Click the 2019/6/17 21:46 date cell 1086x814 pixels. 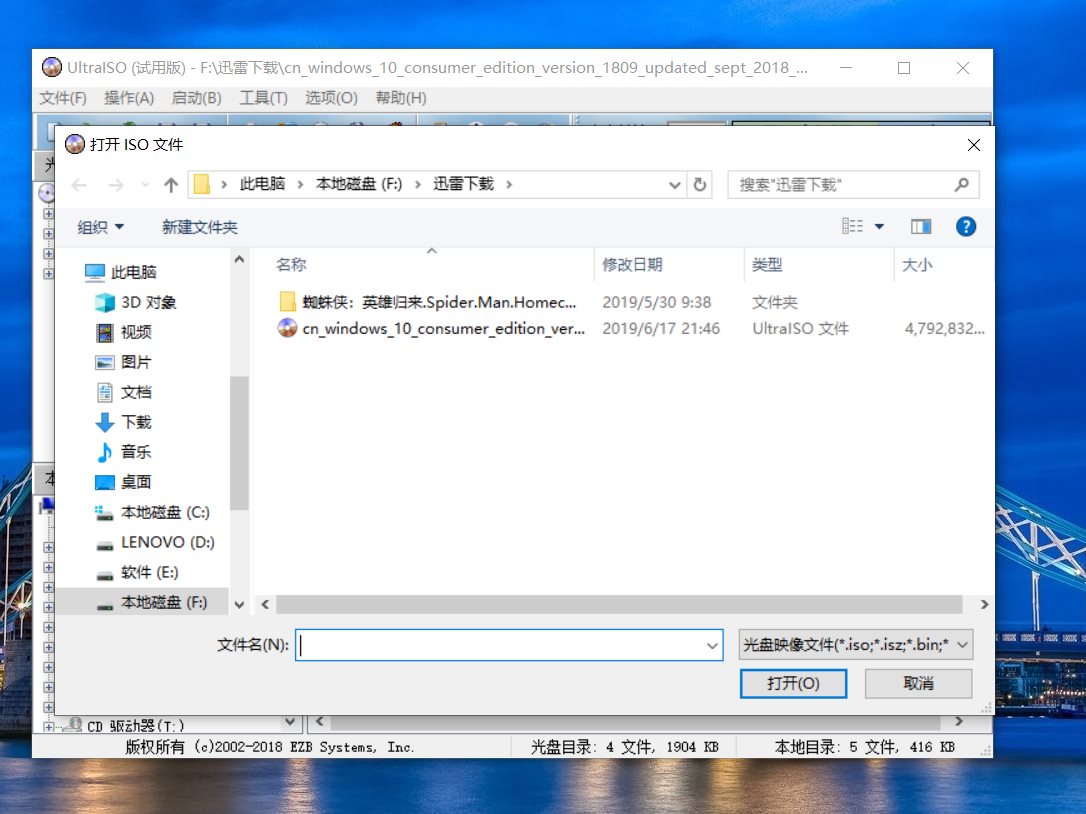(x=661, y=328)
